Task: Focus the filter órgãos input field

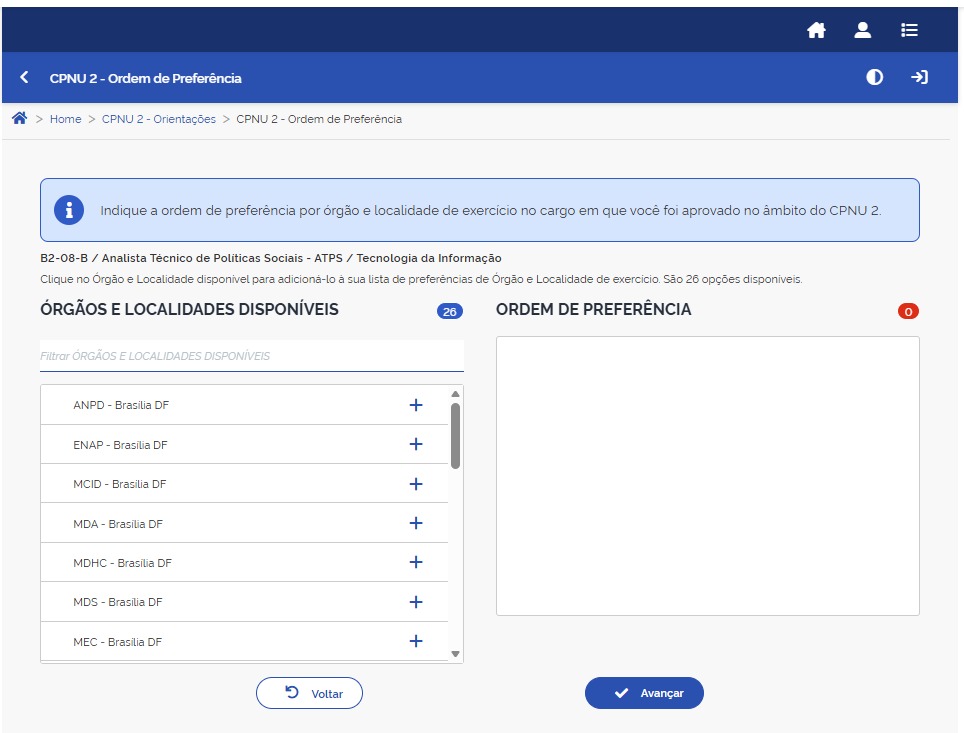Action: click(251, 356)
